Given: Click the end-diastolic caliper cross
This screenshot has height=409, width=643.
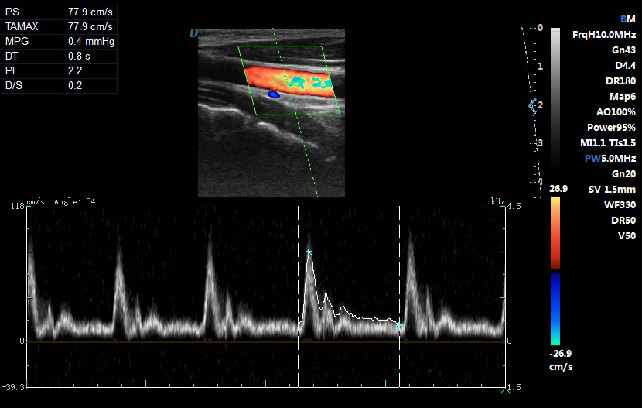Looking at the screenshot, I should (x=400, y=326).
